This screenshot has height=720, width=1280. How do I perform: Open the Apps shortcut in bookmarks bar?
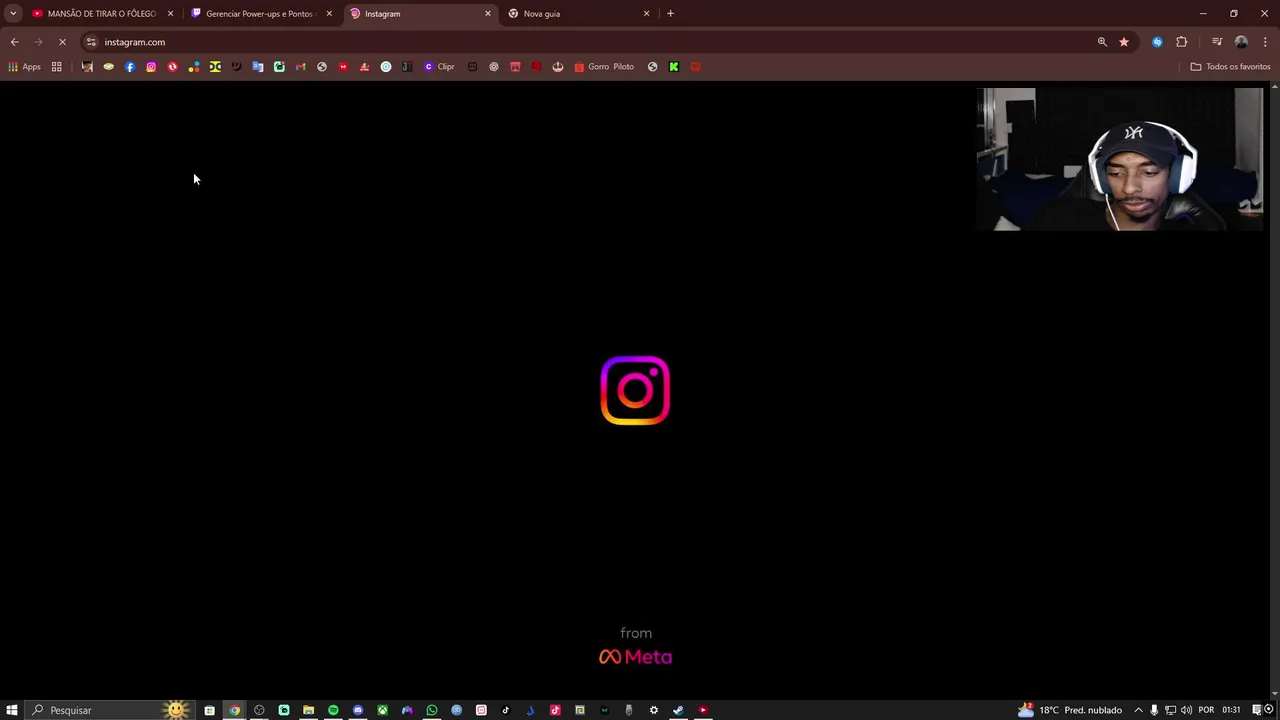coord(24,67)
